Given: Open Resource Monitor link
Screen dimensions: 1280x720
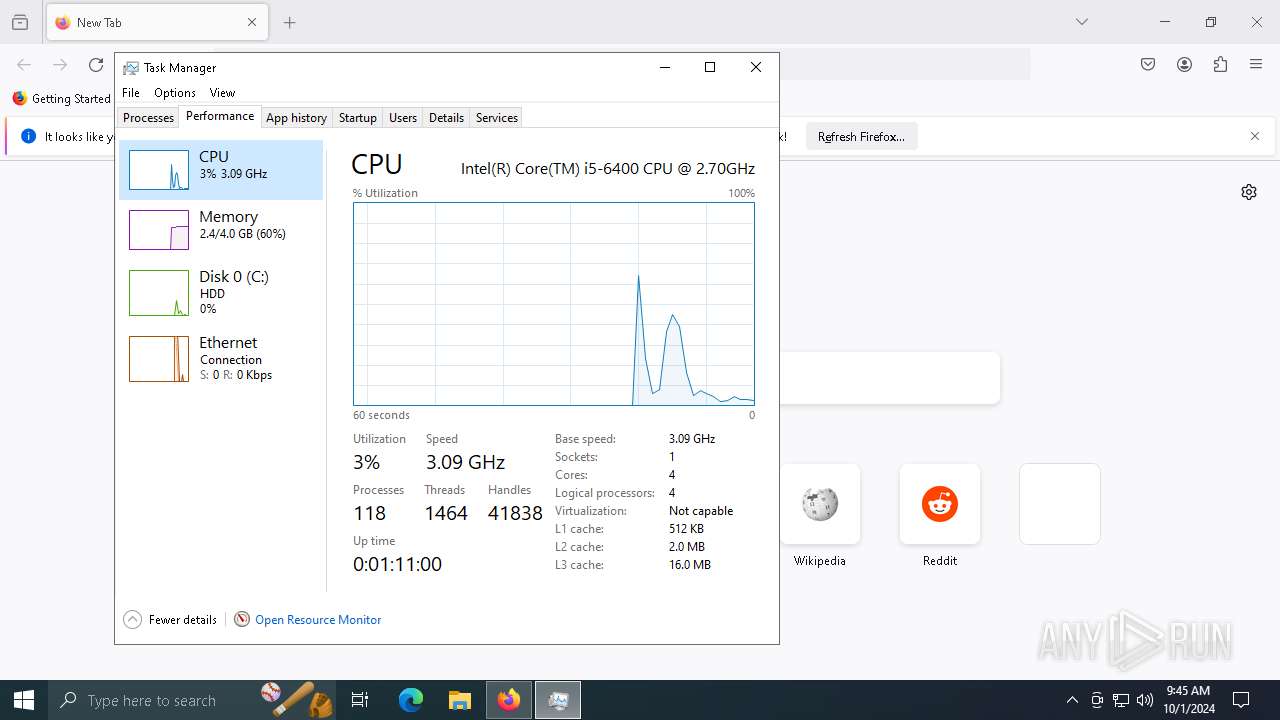Looking at the screenshot, I should click(x=318, y=620).
